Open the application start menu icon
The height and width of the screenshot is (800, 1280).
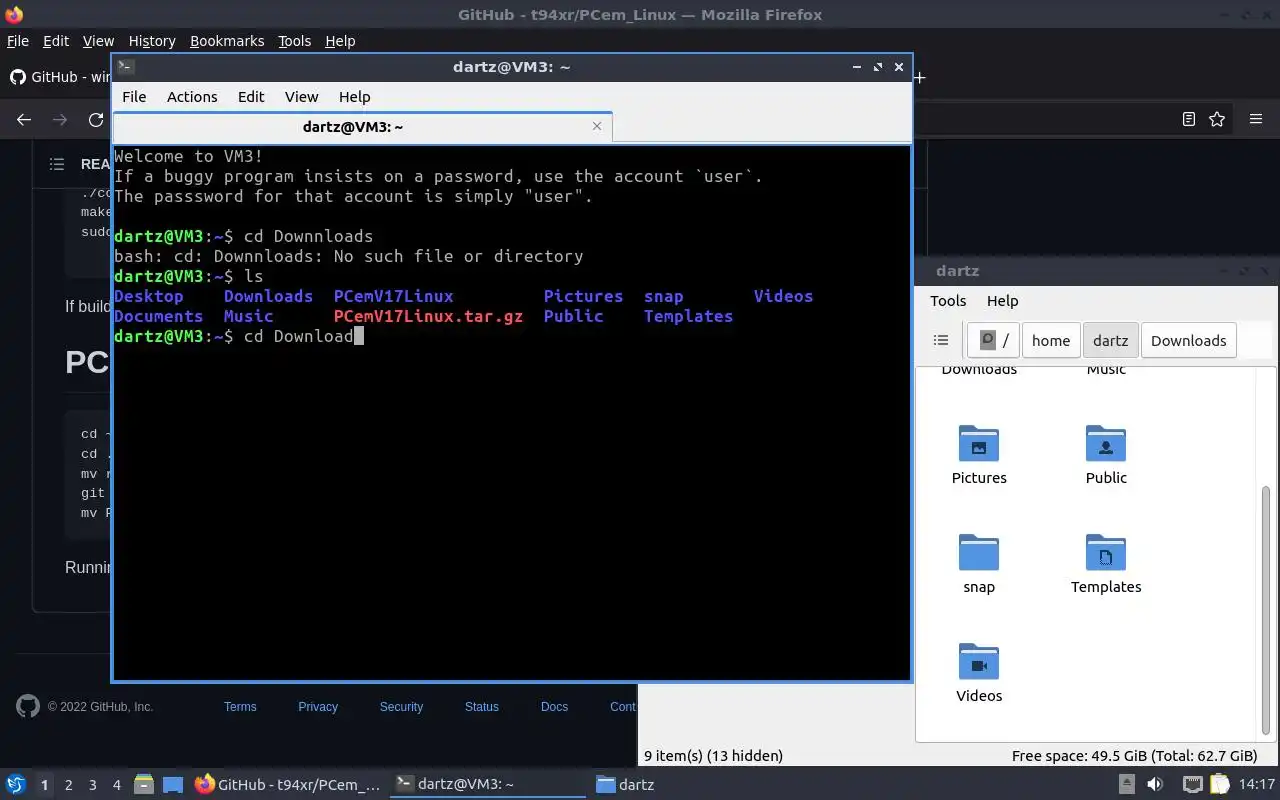[15, 784]
